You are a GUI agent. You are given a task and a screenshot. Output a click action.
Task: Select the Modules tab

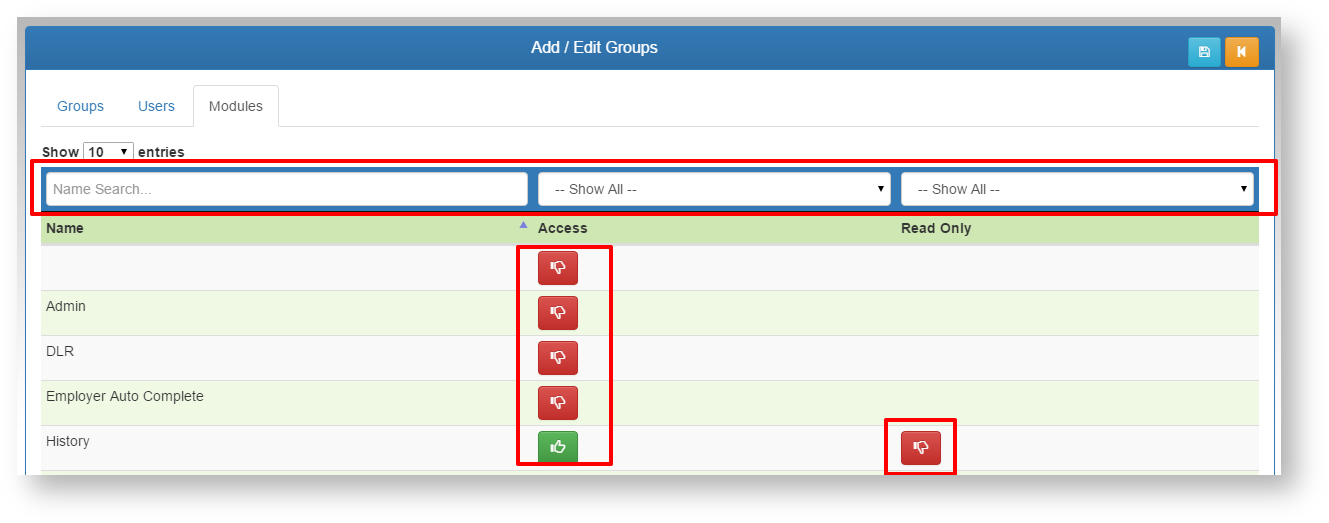[236, 106]
